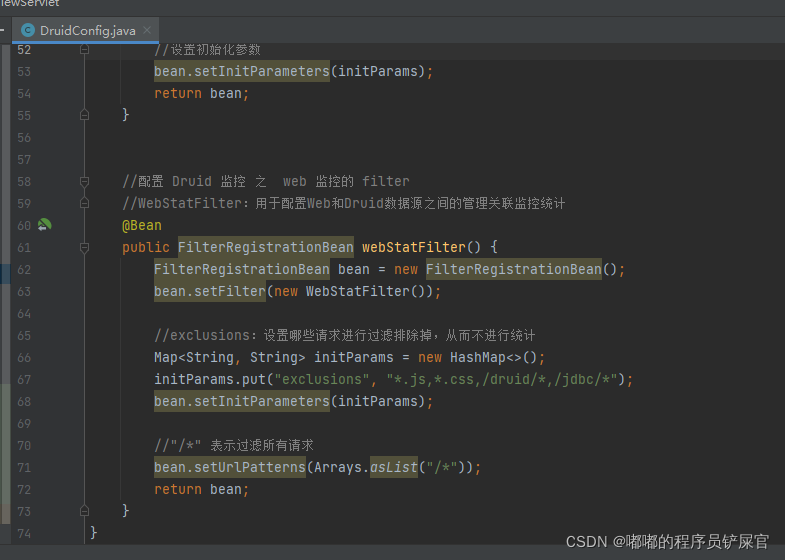Viewport: 785px width, 560px height.
Task: Click the initParams variable declaration on line 66
Action: [353, 357]
